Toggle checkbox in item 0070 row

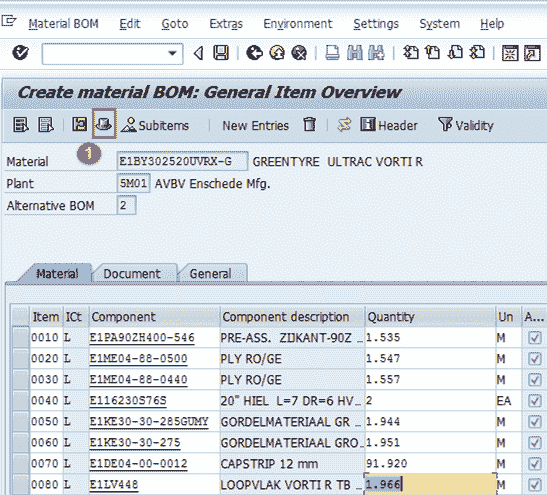534,464
